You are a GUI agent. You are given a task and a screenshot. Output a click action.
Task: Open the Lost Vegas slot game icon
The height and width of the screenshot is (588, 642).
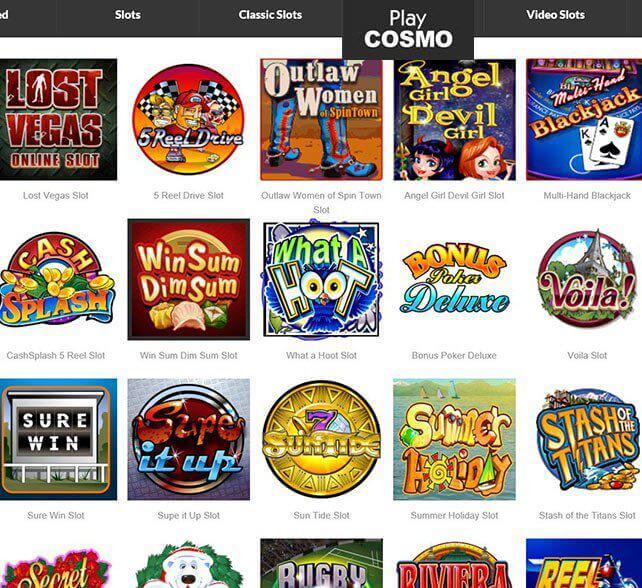[x=58, y=120]
